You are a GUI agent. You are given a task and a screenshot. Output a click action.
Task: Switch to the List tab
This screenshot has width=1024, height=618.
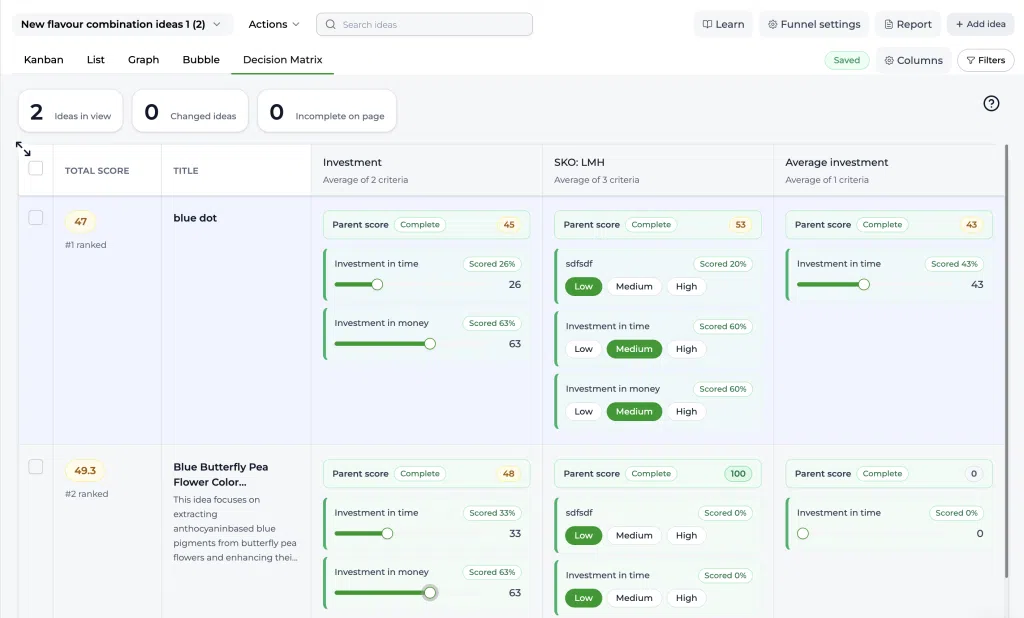click(x=95, y=59)
